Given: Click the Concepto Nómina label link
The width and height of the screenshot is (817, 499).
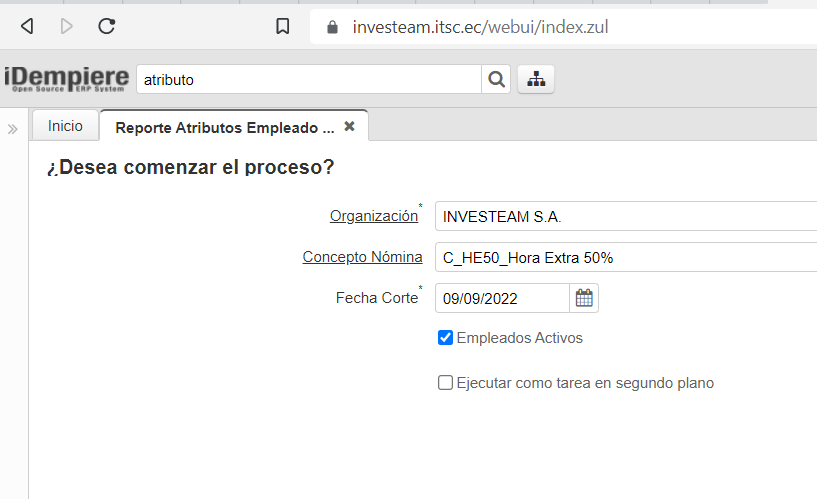Looking at the screenshot, I should tap(362, 257).
